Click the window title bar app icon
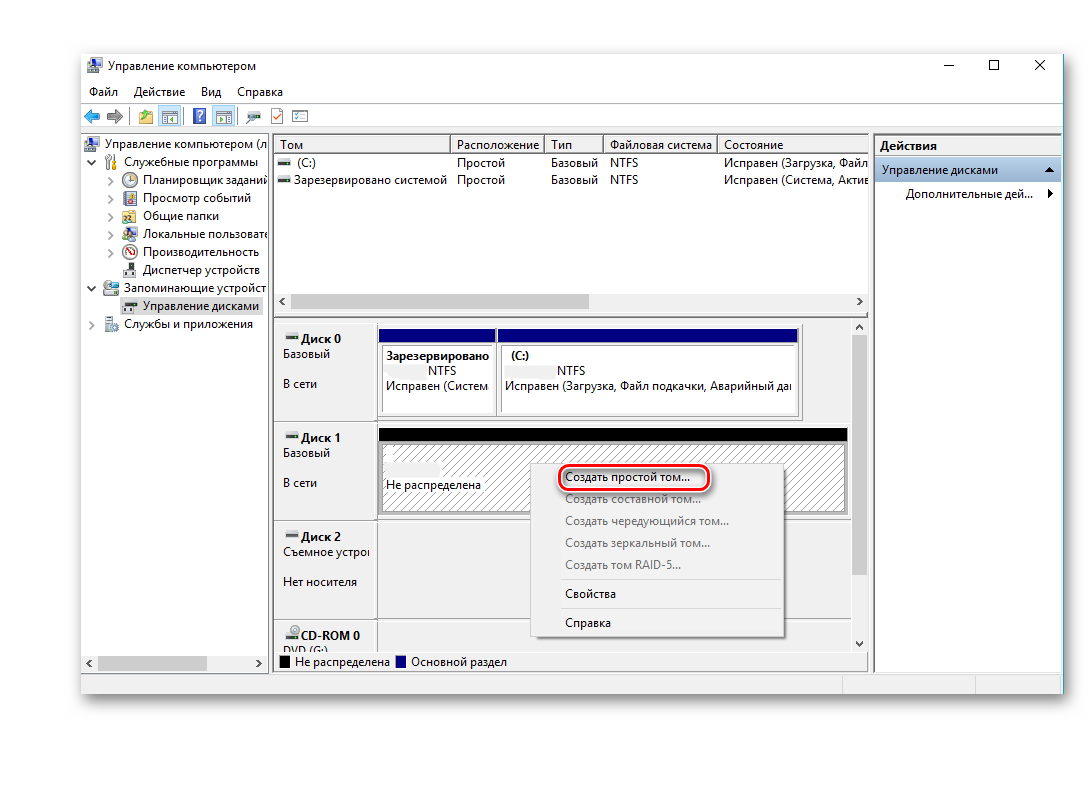This screenshot has height=802, width=1091. pyautogui.click(x=95, y=66)
